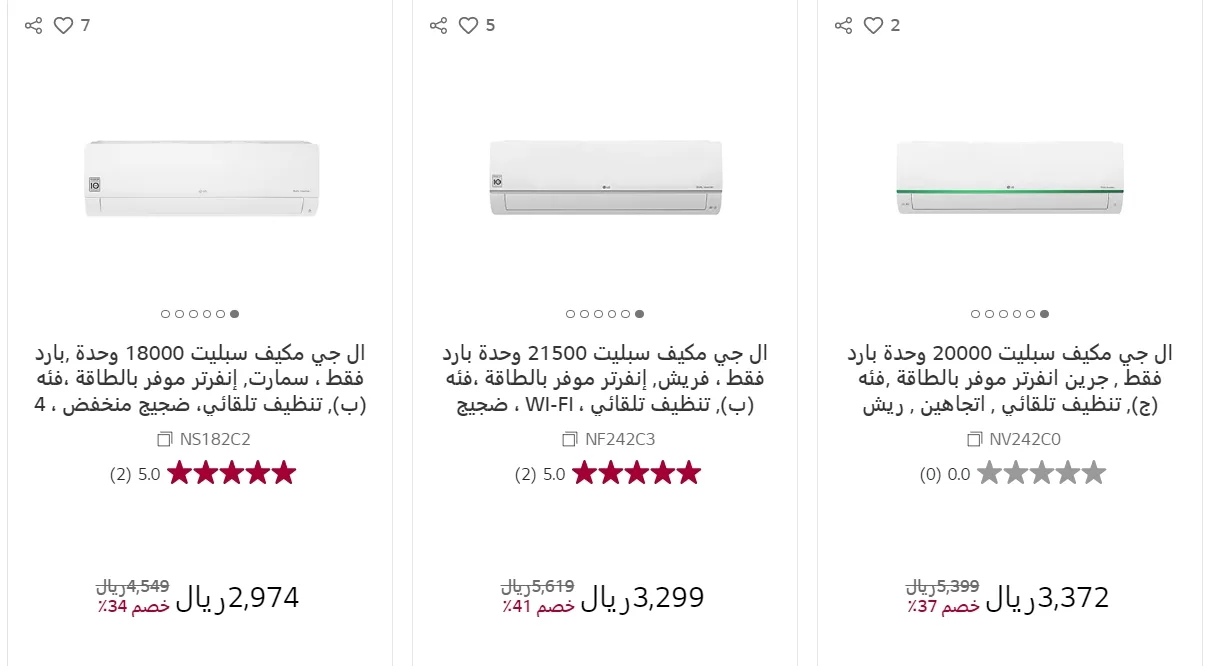Image resolution: width=1208 pixels, height=666 pixels.
Task: Copy model number NS182C2 icon
Action: click(165, 439)
